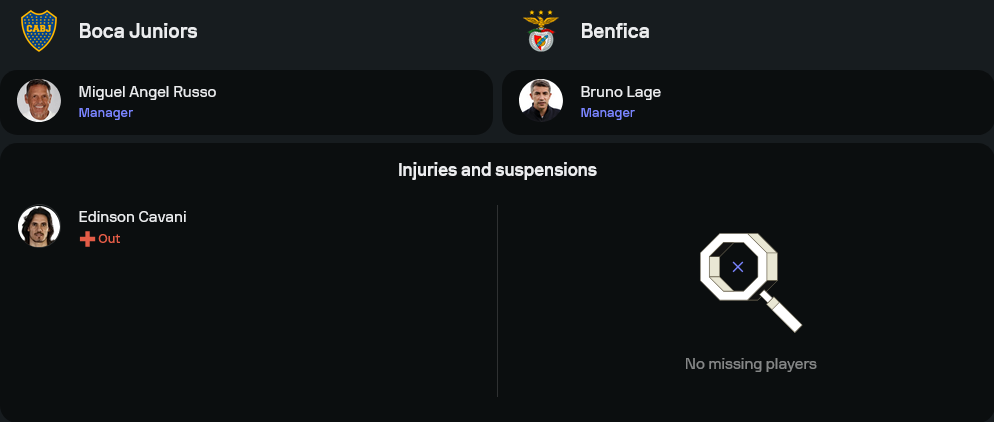Open the Boca Juniors team name

pos(138,31)
